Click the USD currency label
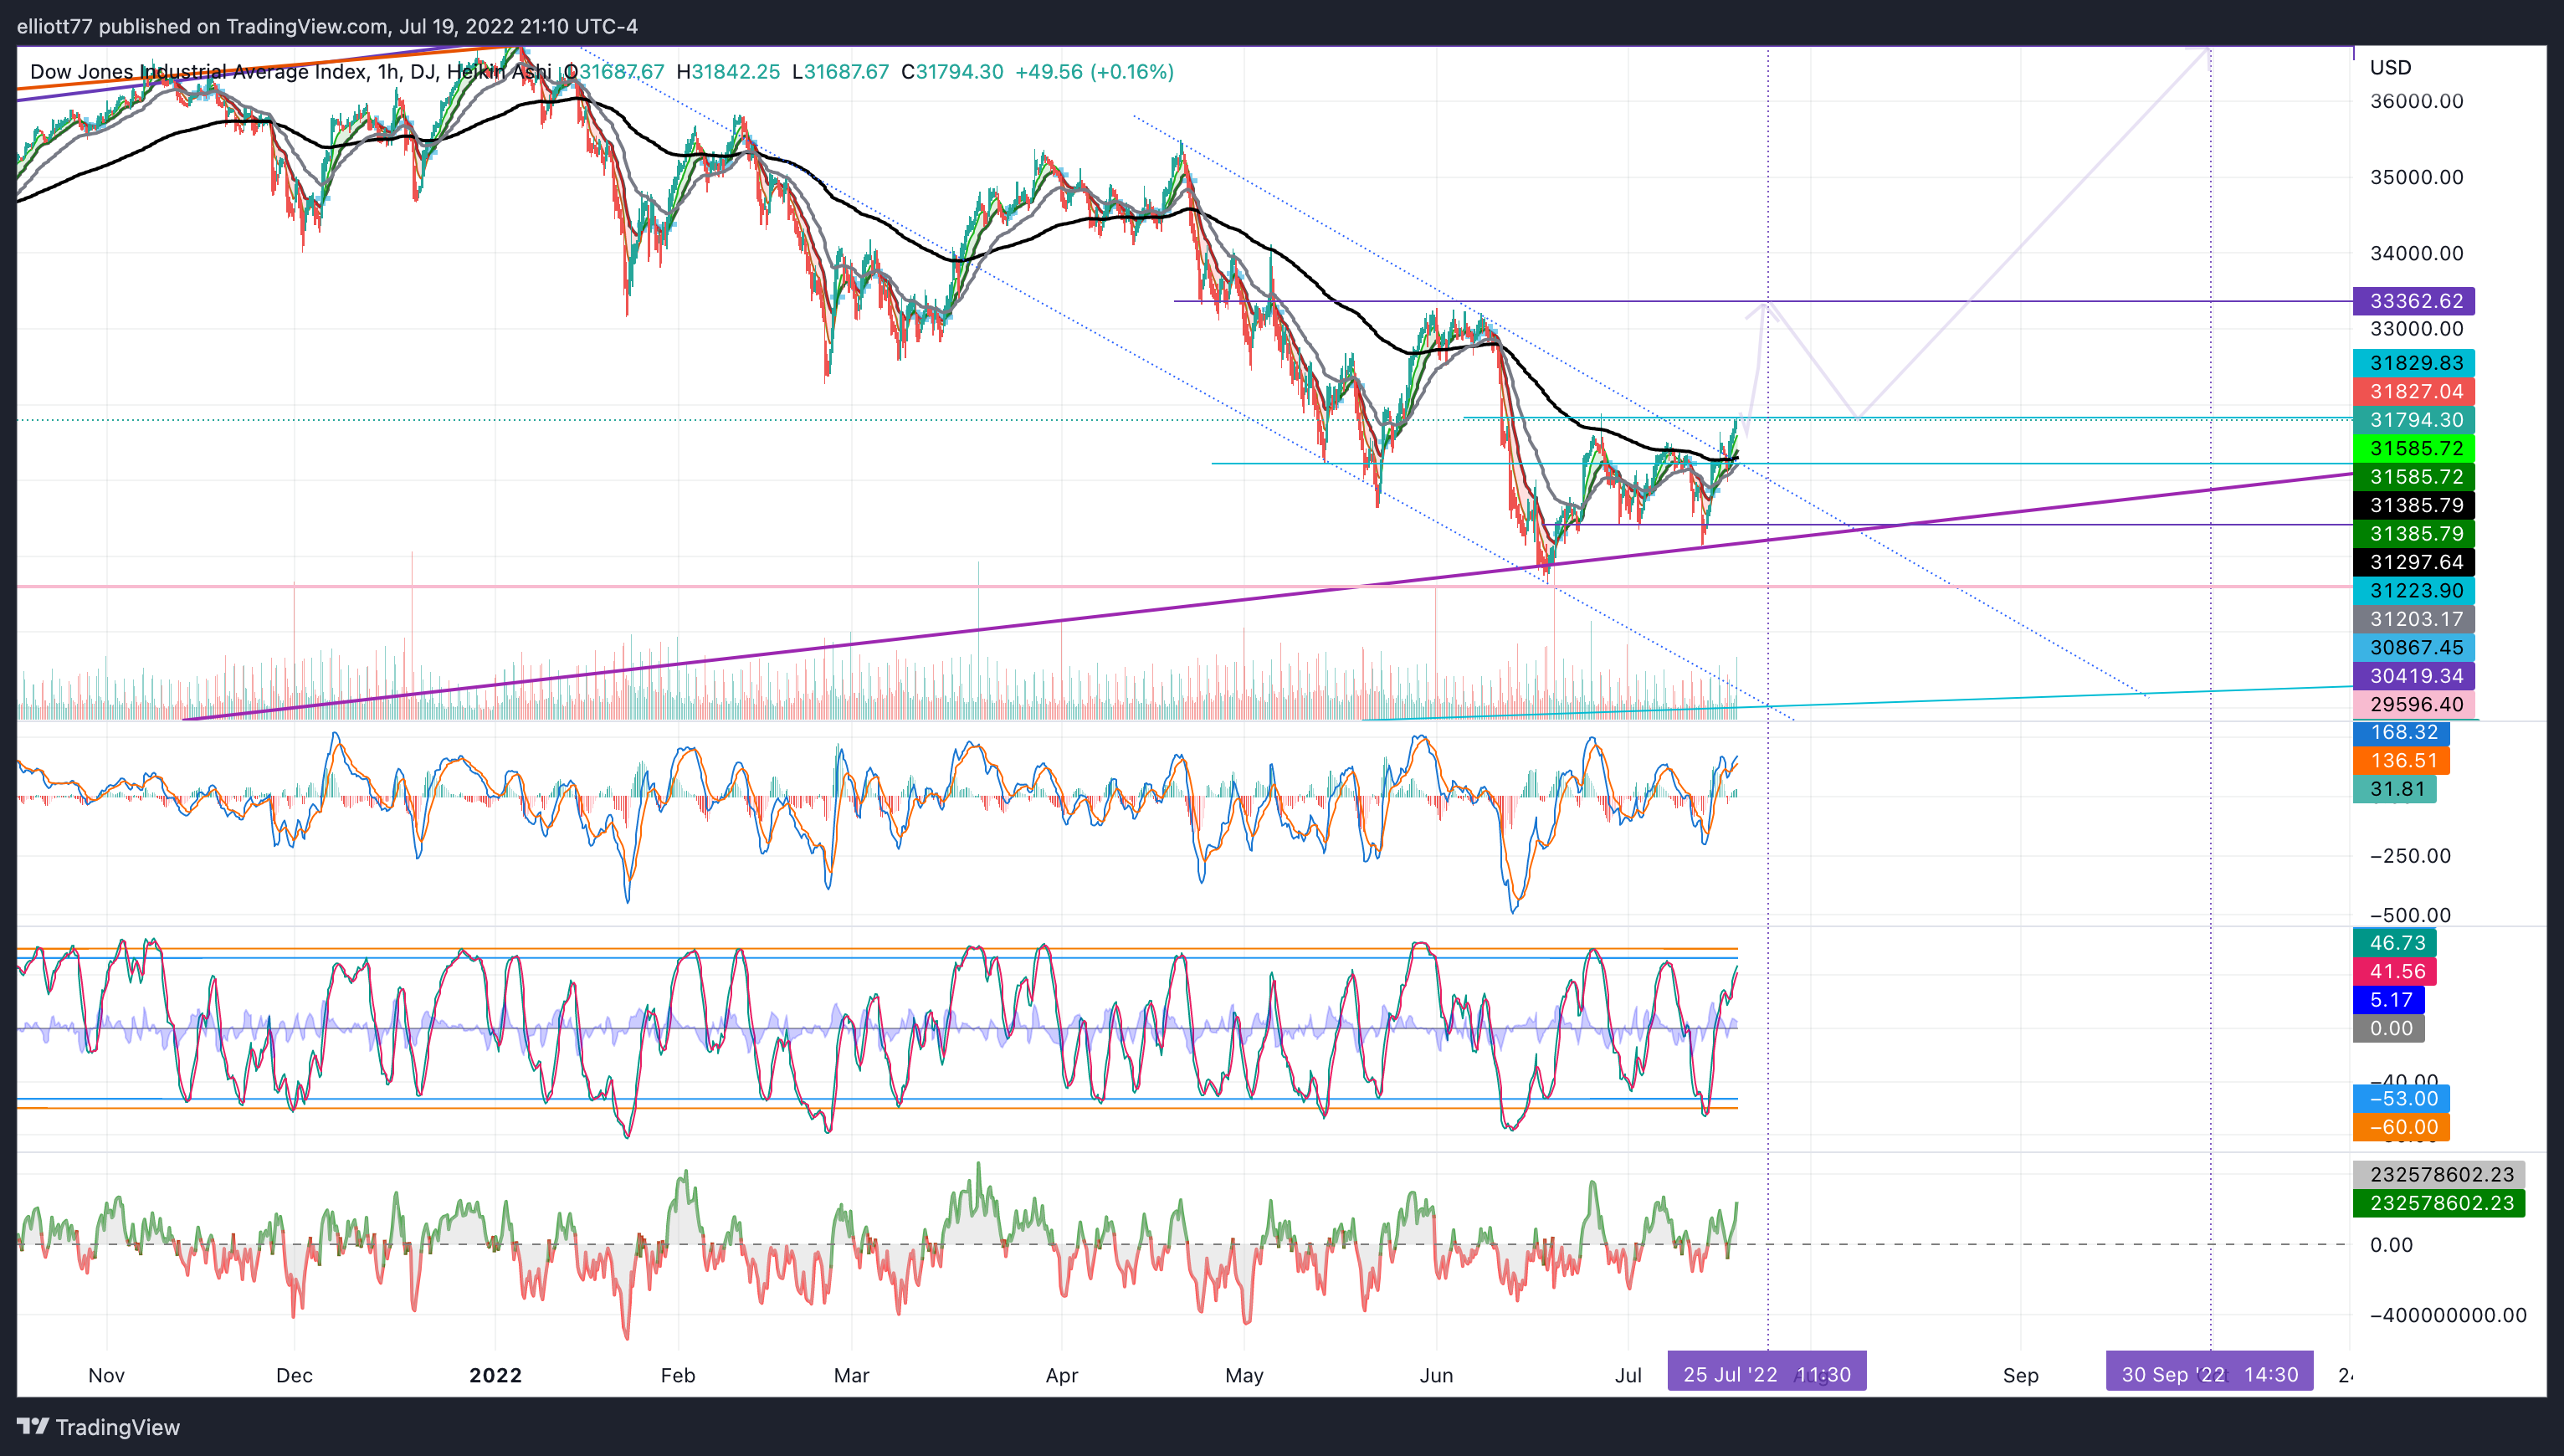Viewport: 2564px width, 1456px height. [2390, 67]
